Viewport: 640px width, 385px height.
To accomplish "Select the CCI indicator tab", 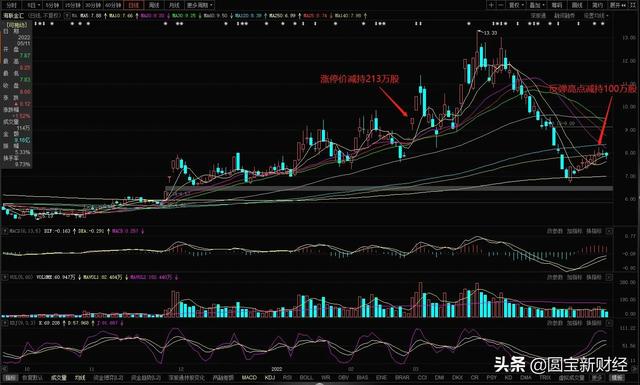I will pyautogui.click(x=422, y=378).
